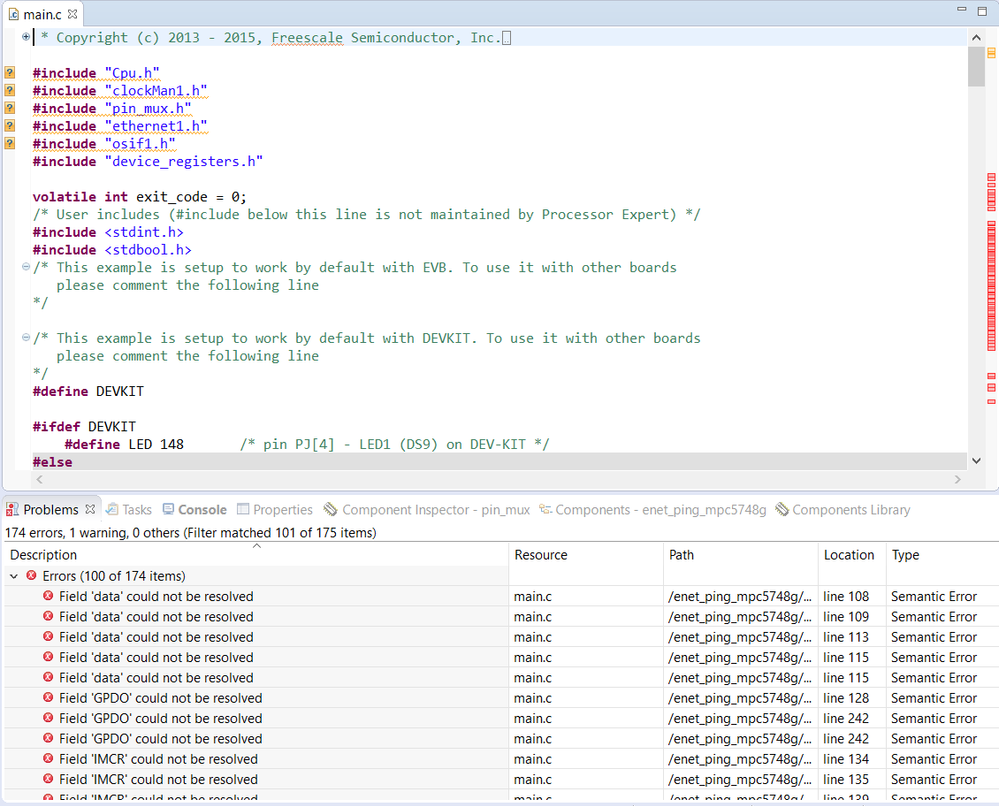Click the Component Inspector tab icon
This screenshot has height=806, width=999.
330,509
